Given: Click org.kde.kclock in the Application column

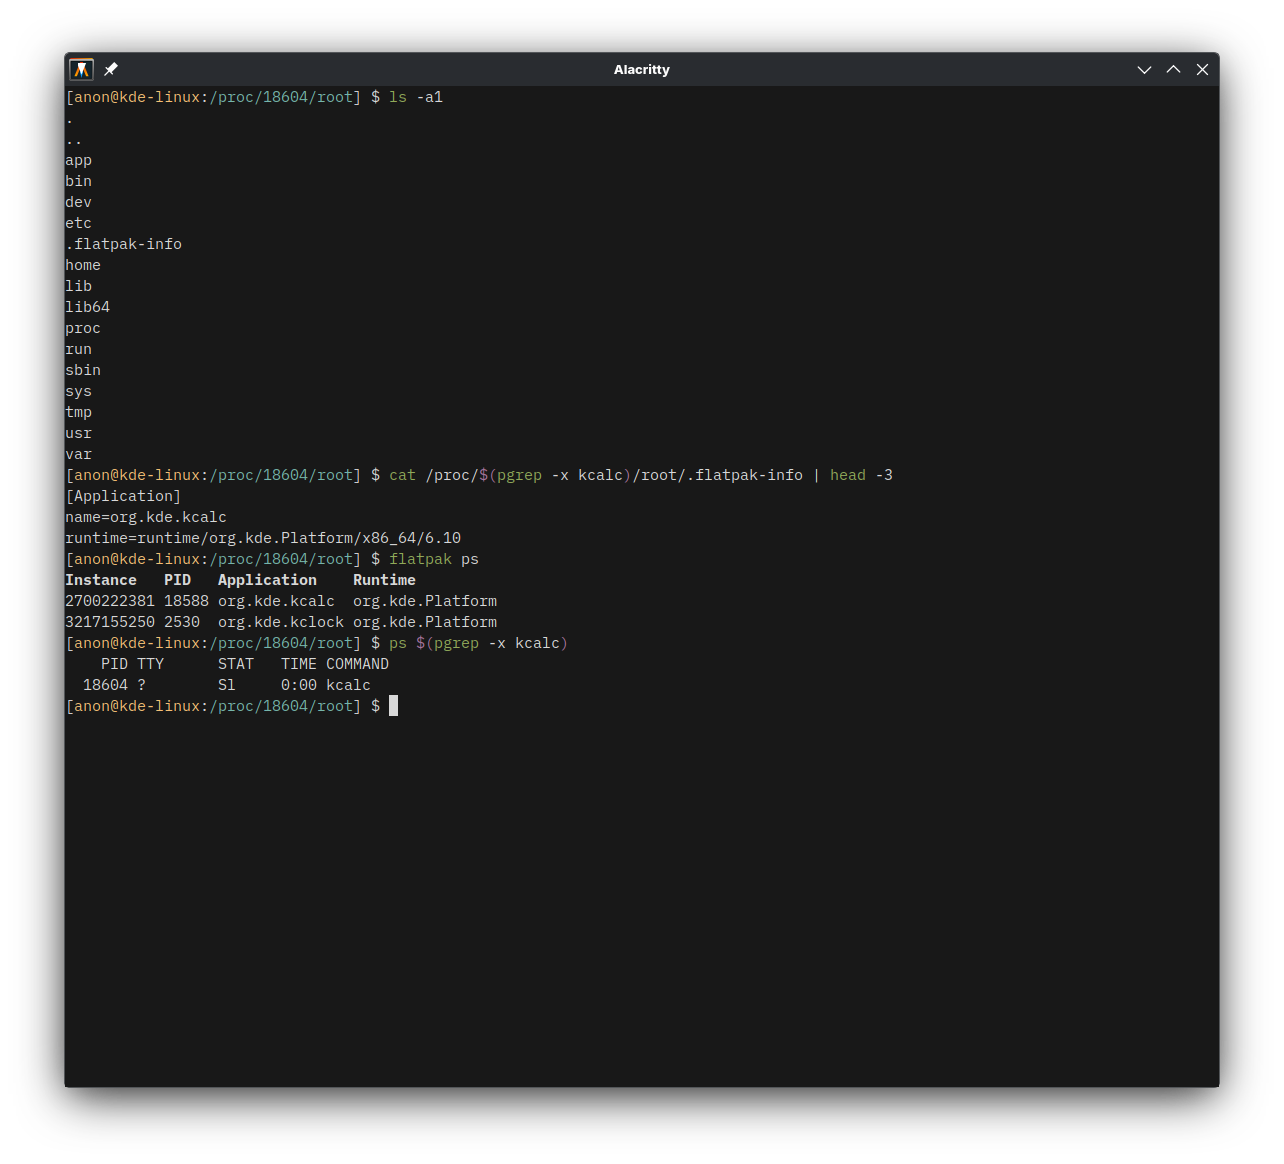Looking at the screenshot, I should coord(280,622).
